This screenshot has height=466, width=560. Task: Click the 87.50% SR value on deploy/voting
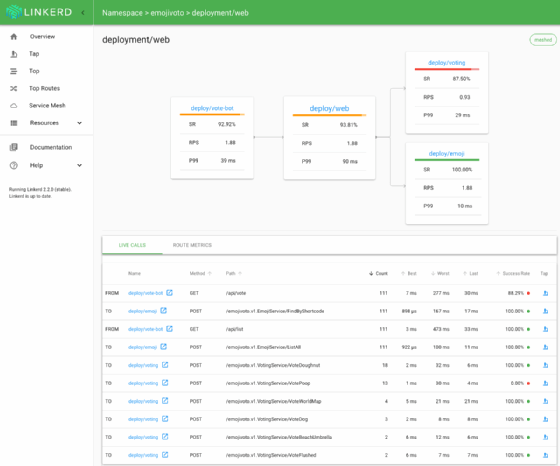tap(461, 79)
